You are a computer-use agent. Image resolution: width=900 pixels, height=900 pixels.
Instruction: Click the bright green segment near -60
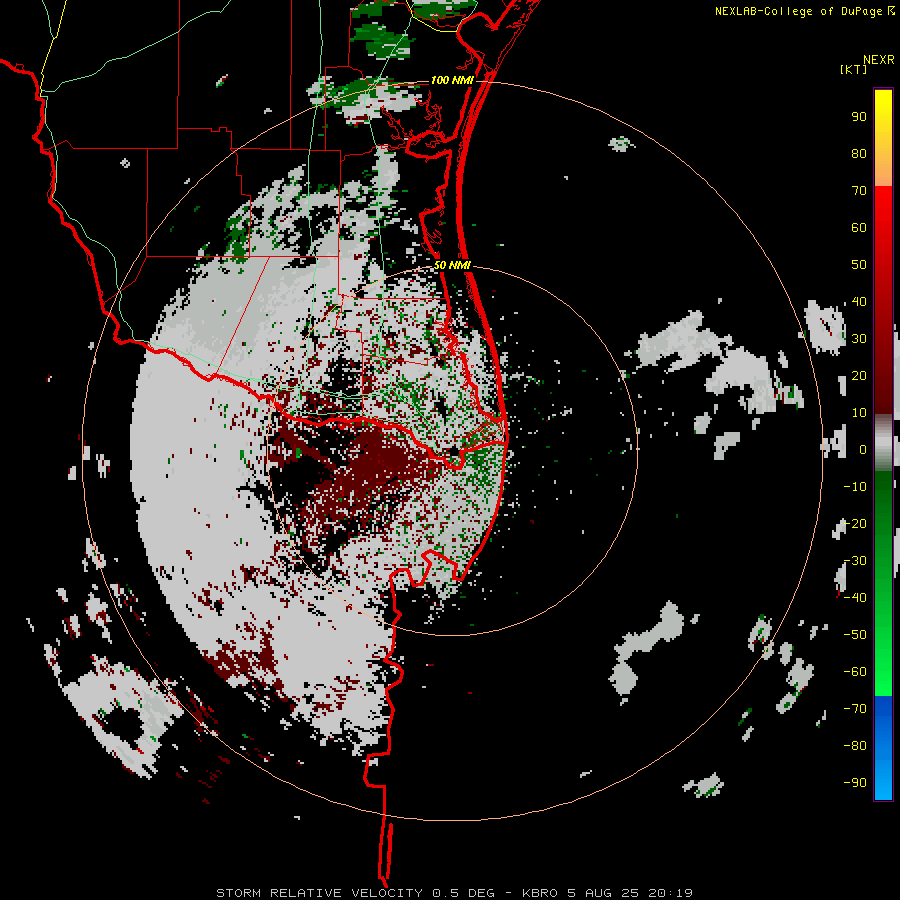click(x=883, y=677)
